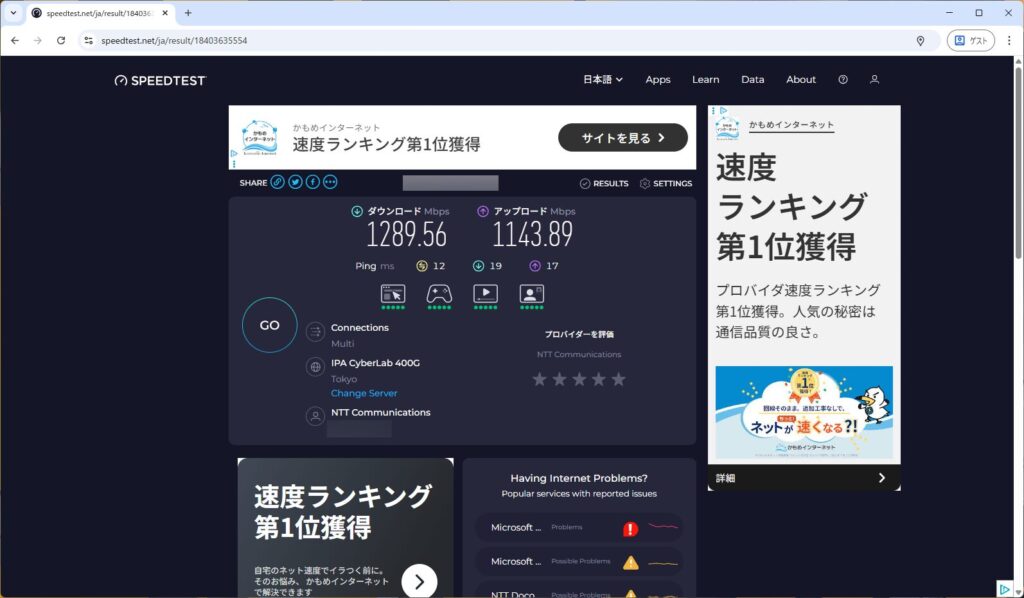This screenshot has height=598, width=1024.
Task: Click the browser address bar
Action: click(x=500, y=41)
